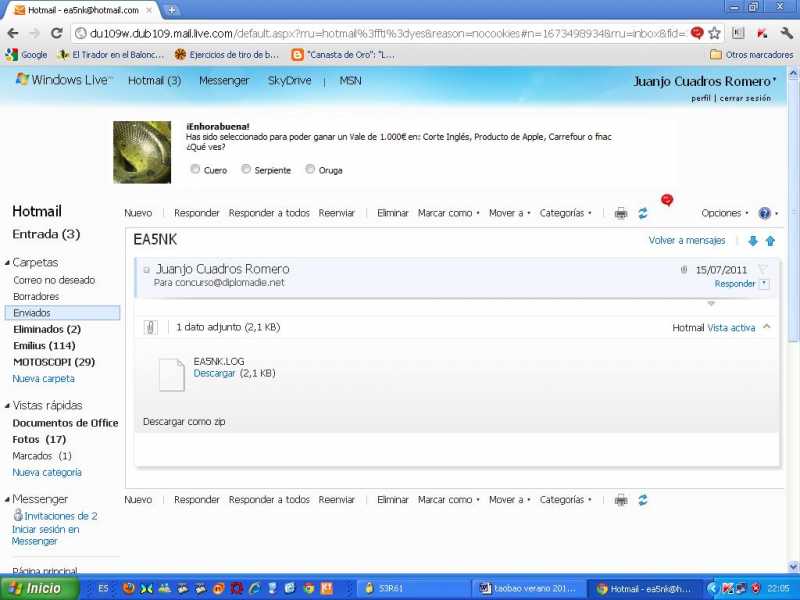Viewport: 800px width, 600px height.
Task: Print the current email message
Action: [x=621, y=213]
